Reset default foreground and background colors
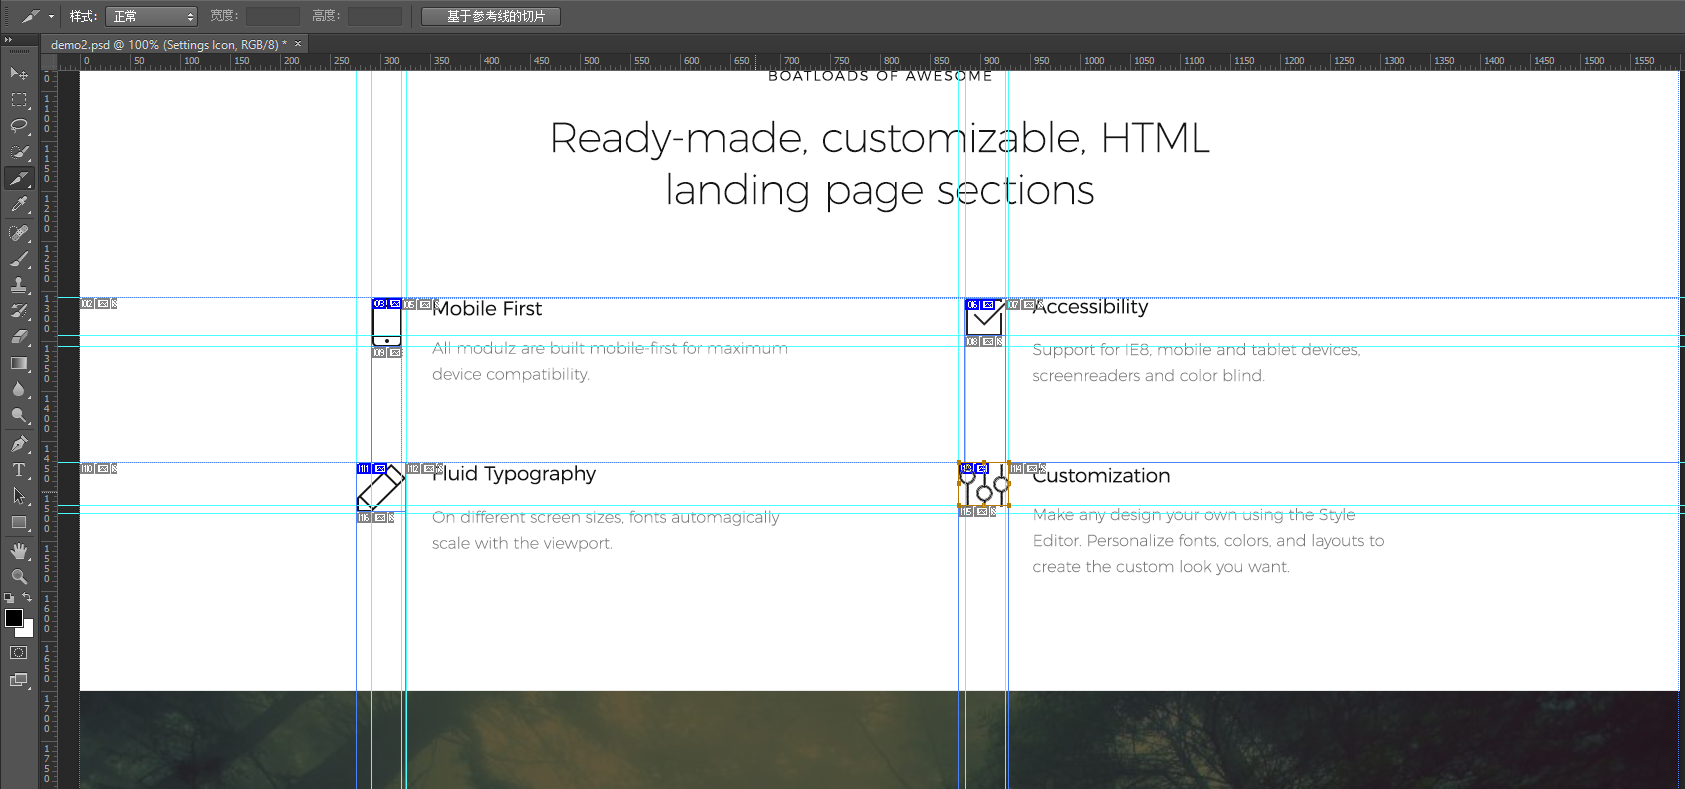 pos(9,598)
